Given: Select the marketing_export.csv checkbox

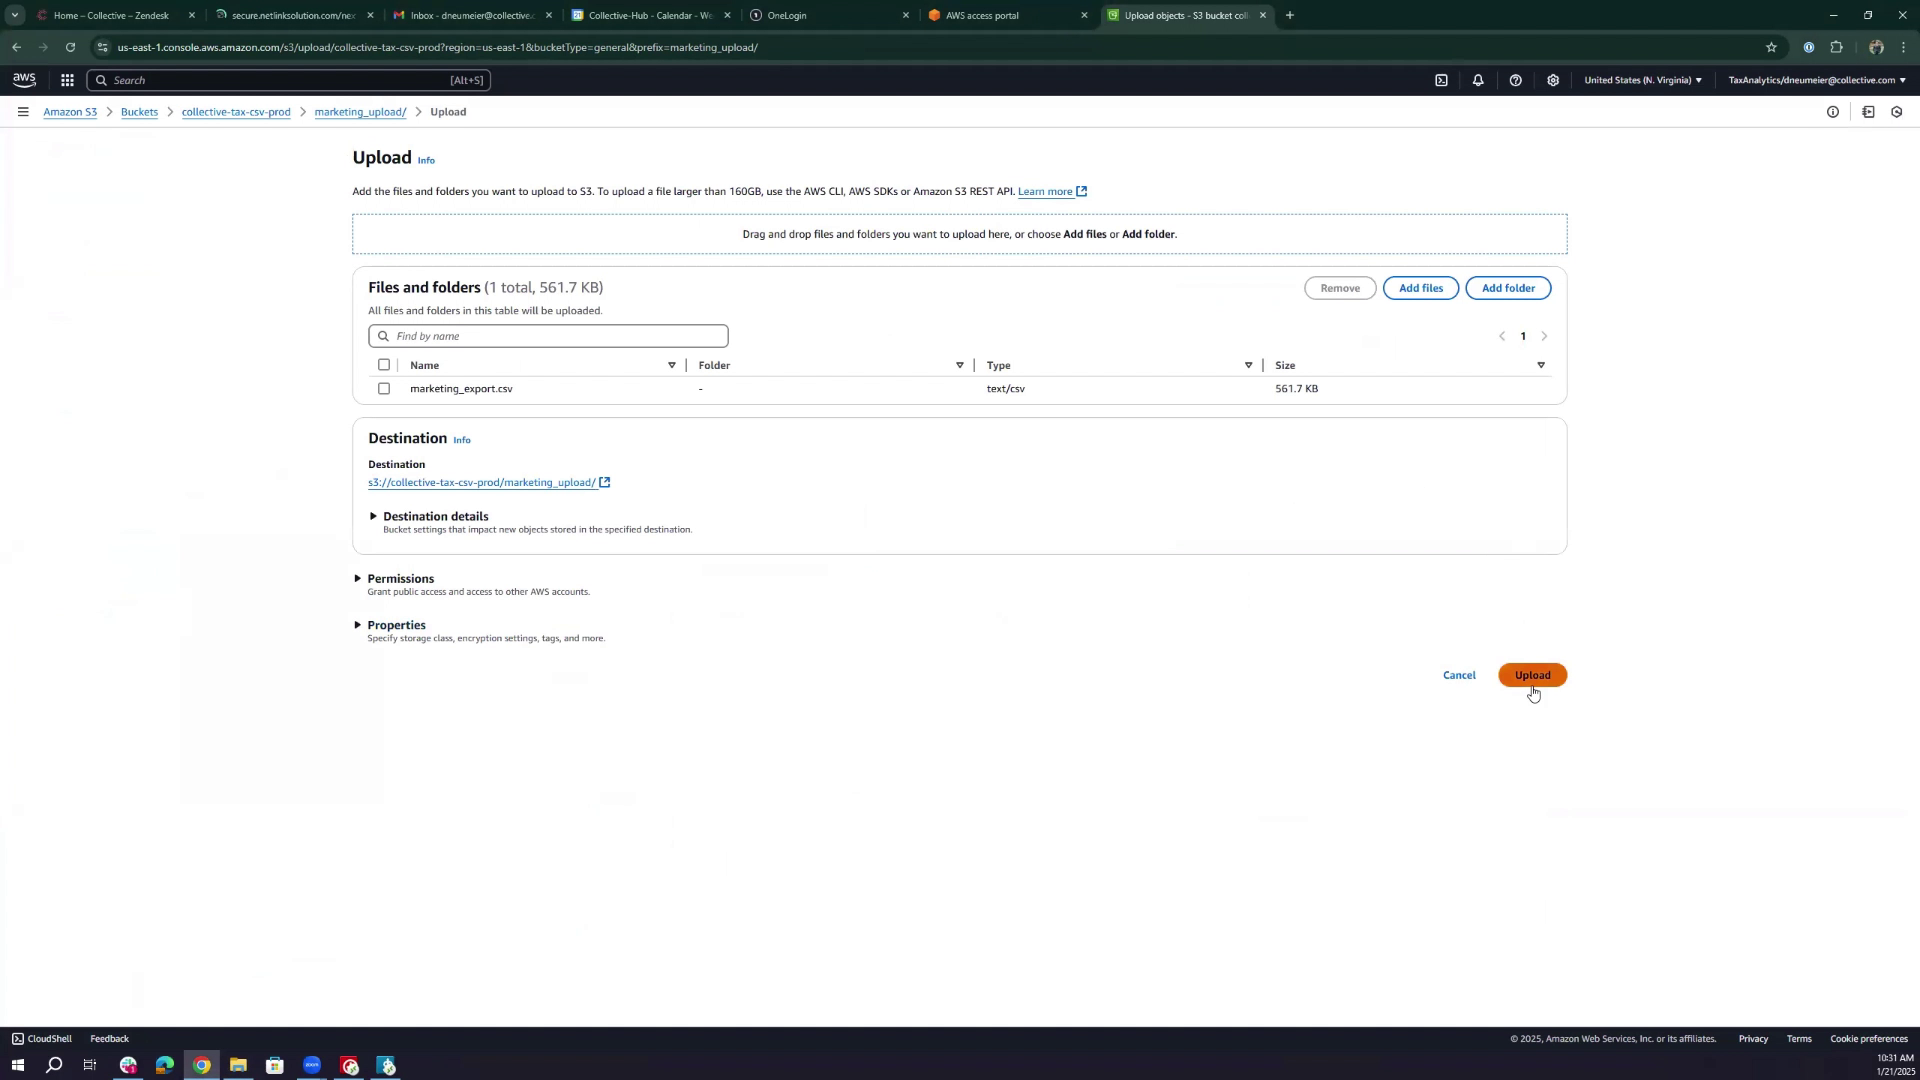Looking at the screenshot, I should pyautogui.click(x=384, y=389).
